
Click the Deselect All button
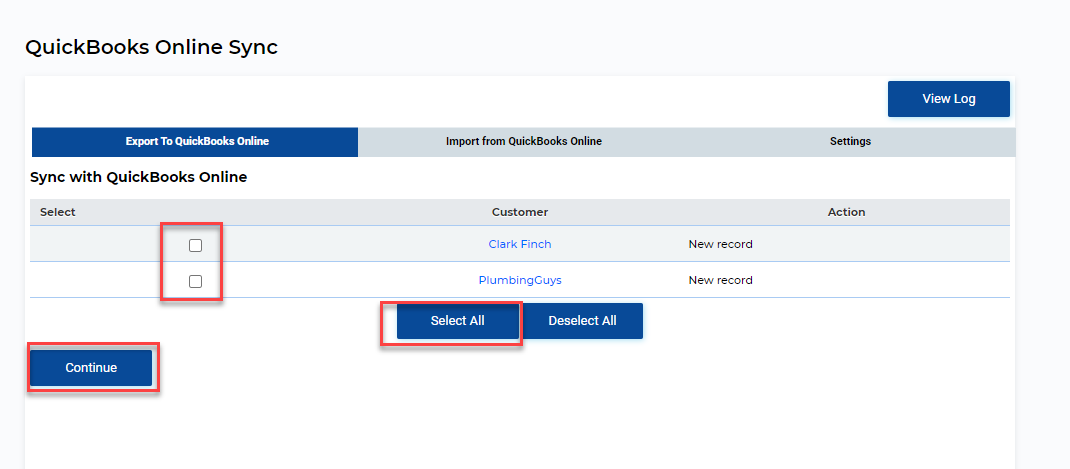582,321
